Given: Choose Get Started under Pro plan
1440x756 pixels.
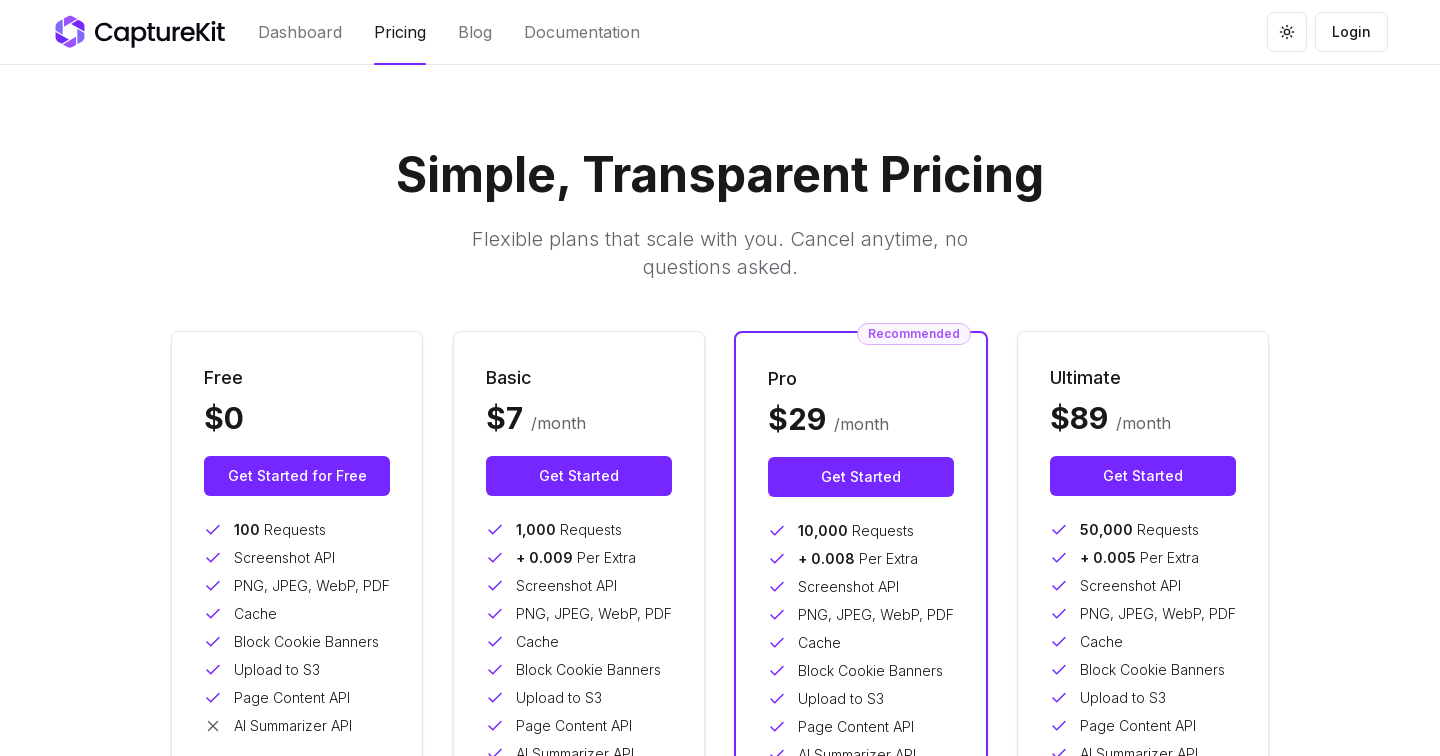Looking at the screenshot, I should (861, 477).
